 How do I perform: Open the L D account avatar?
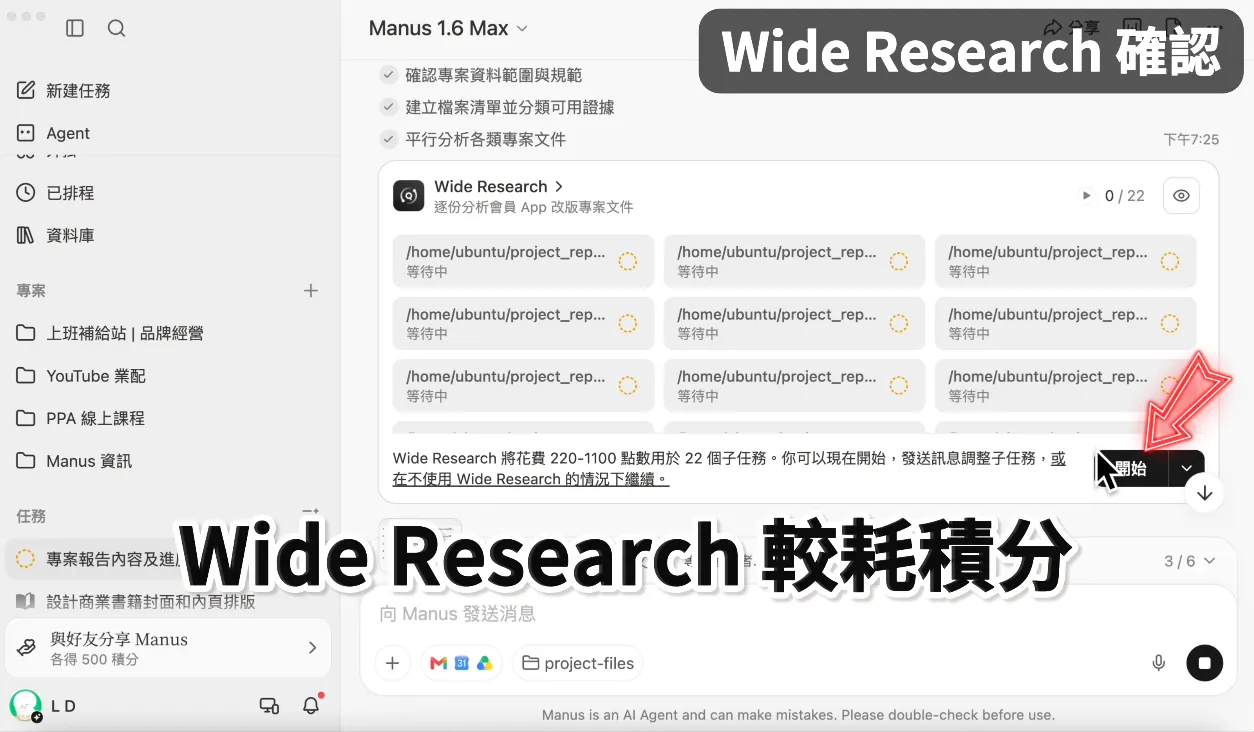pos(25,706)
